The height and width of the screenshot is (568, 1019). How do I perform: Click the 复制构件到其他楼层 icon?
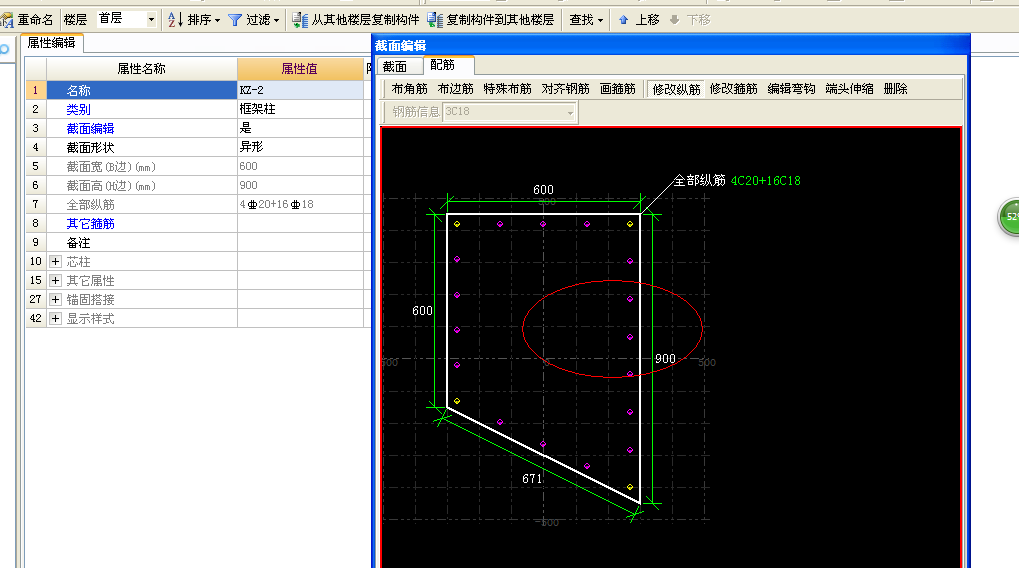pos(435,20)
